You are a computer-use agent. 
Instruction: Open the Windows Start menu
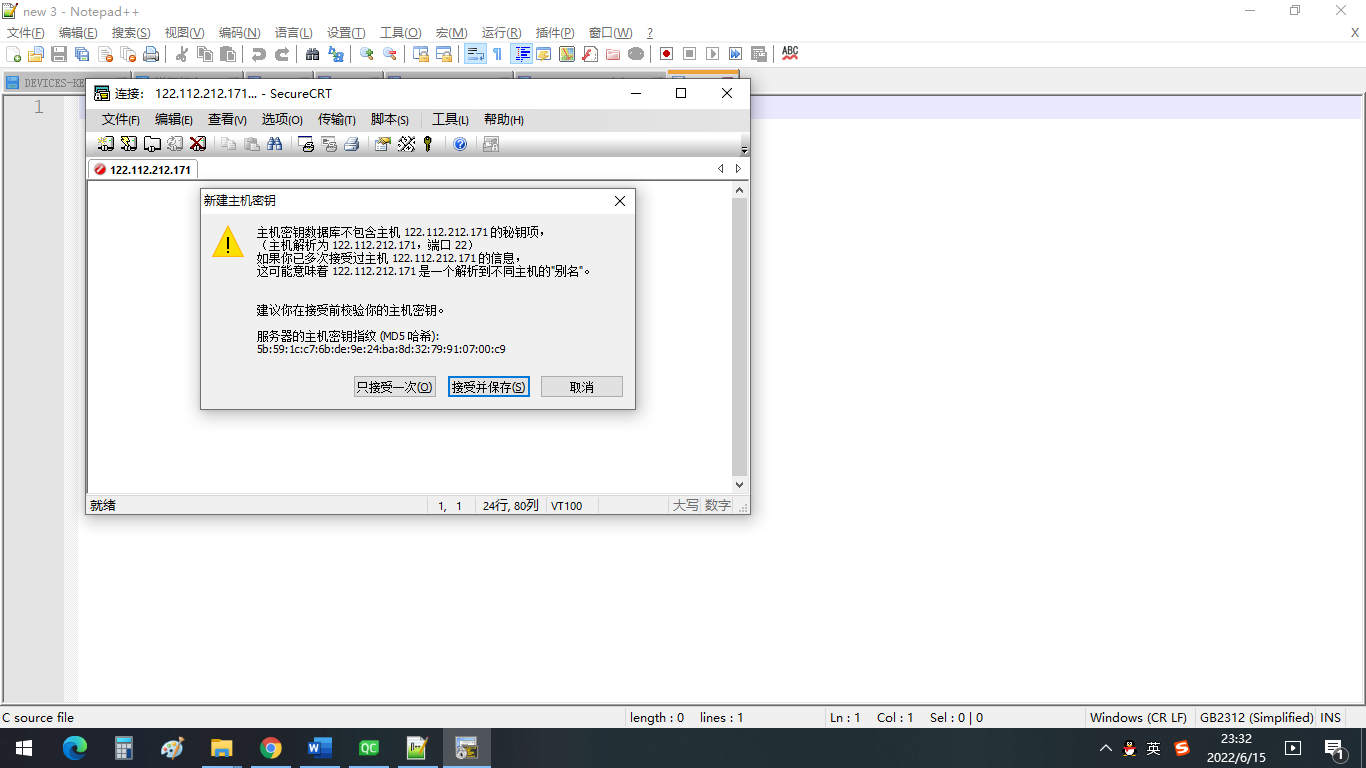(x=24, y=748)
